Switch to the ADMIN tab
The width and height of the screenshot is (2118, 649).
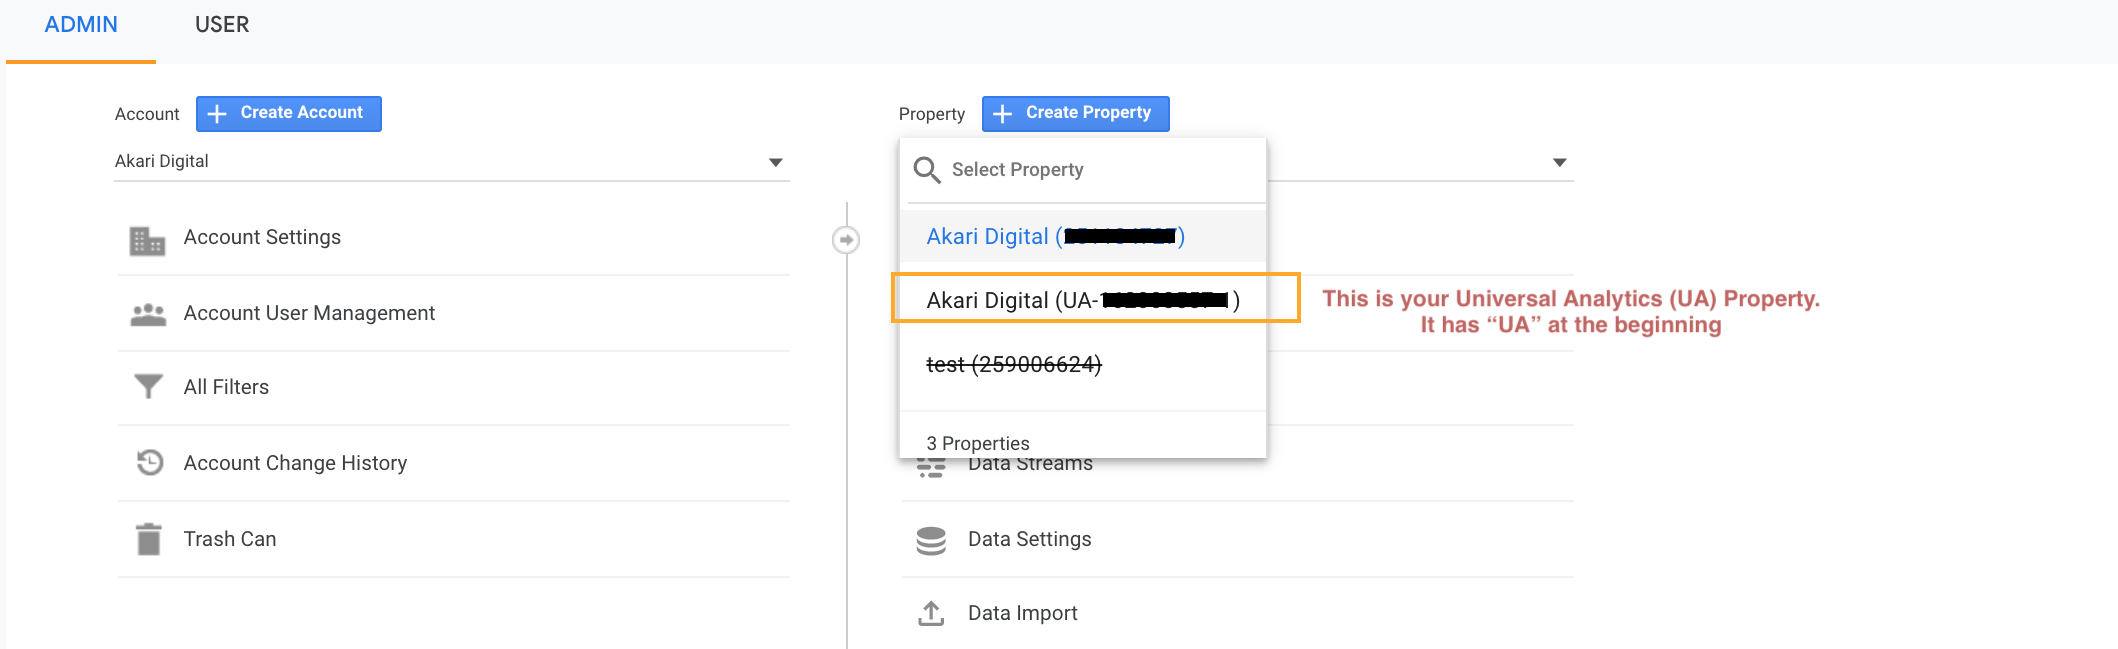click(x=81, y=25)
